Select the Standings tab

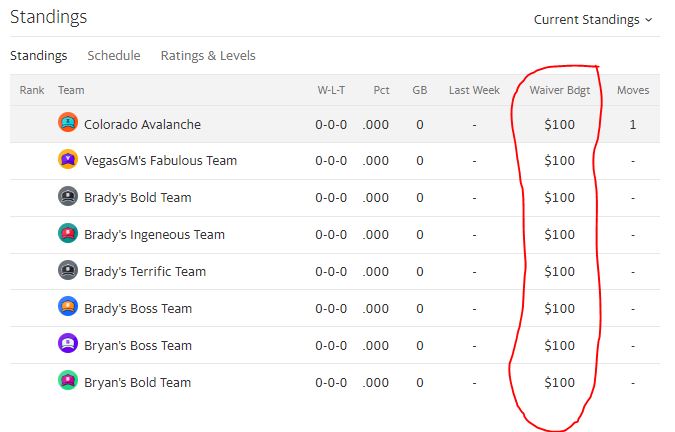click(39, 56)
